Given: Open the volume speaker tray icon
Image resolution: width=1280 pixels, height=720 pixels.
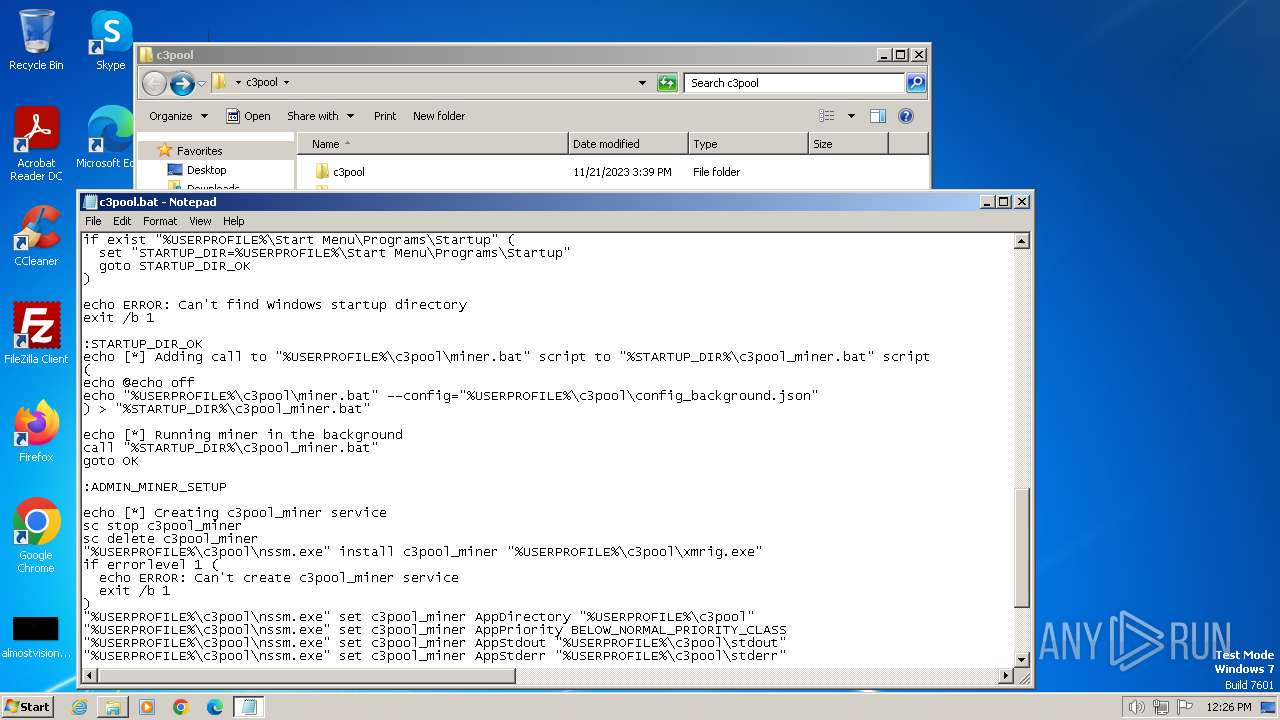Looking at the screenshot, I should [1136, 707].
